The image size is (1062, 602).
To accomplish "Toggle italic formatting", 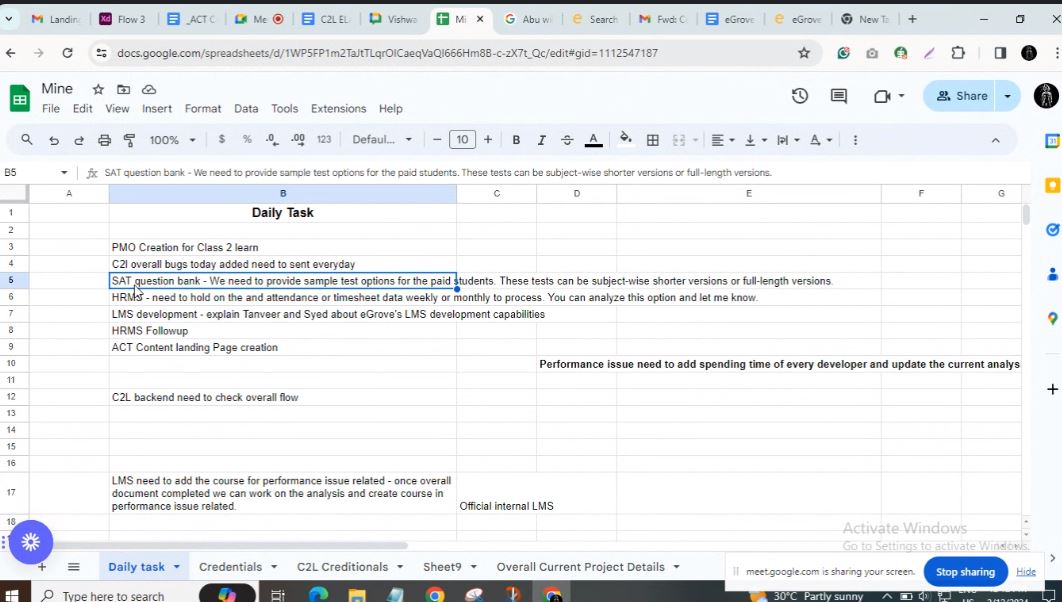I will pos(541,139).
